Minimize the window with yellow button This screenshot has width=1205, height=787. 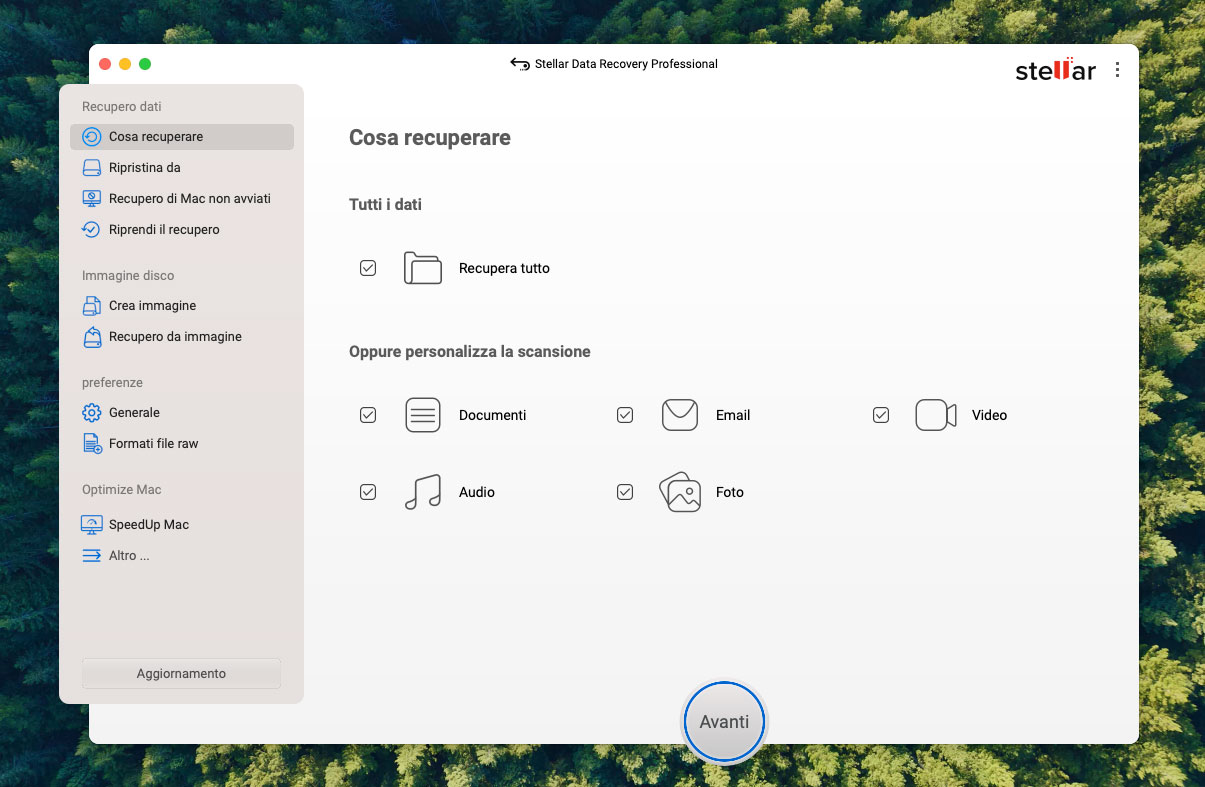125,64
